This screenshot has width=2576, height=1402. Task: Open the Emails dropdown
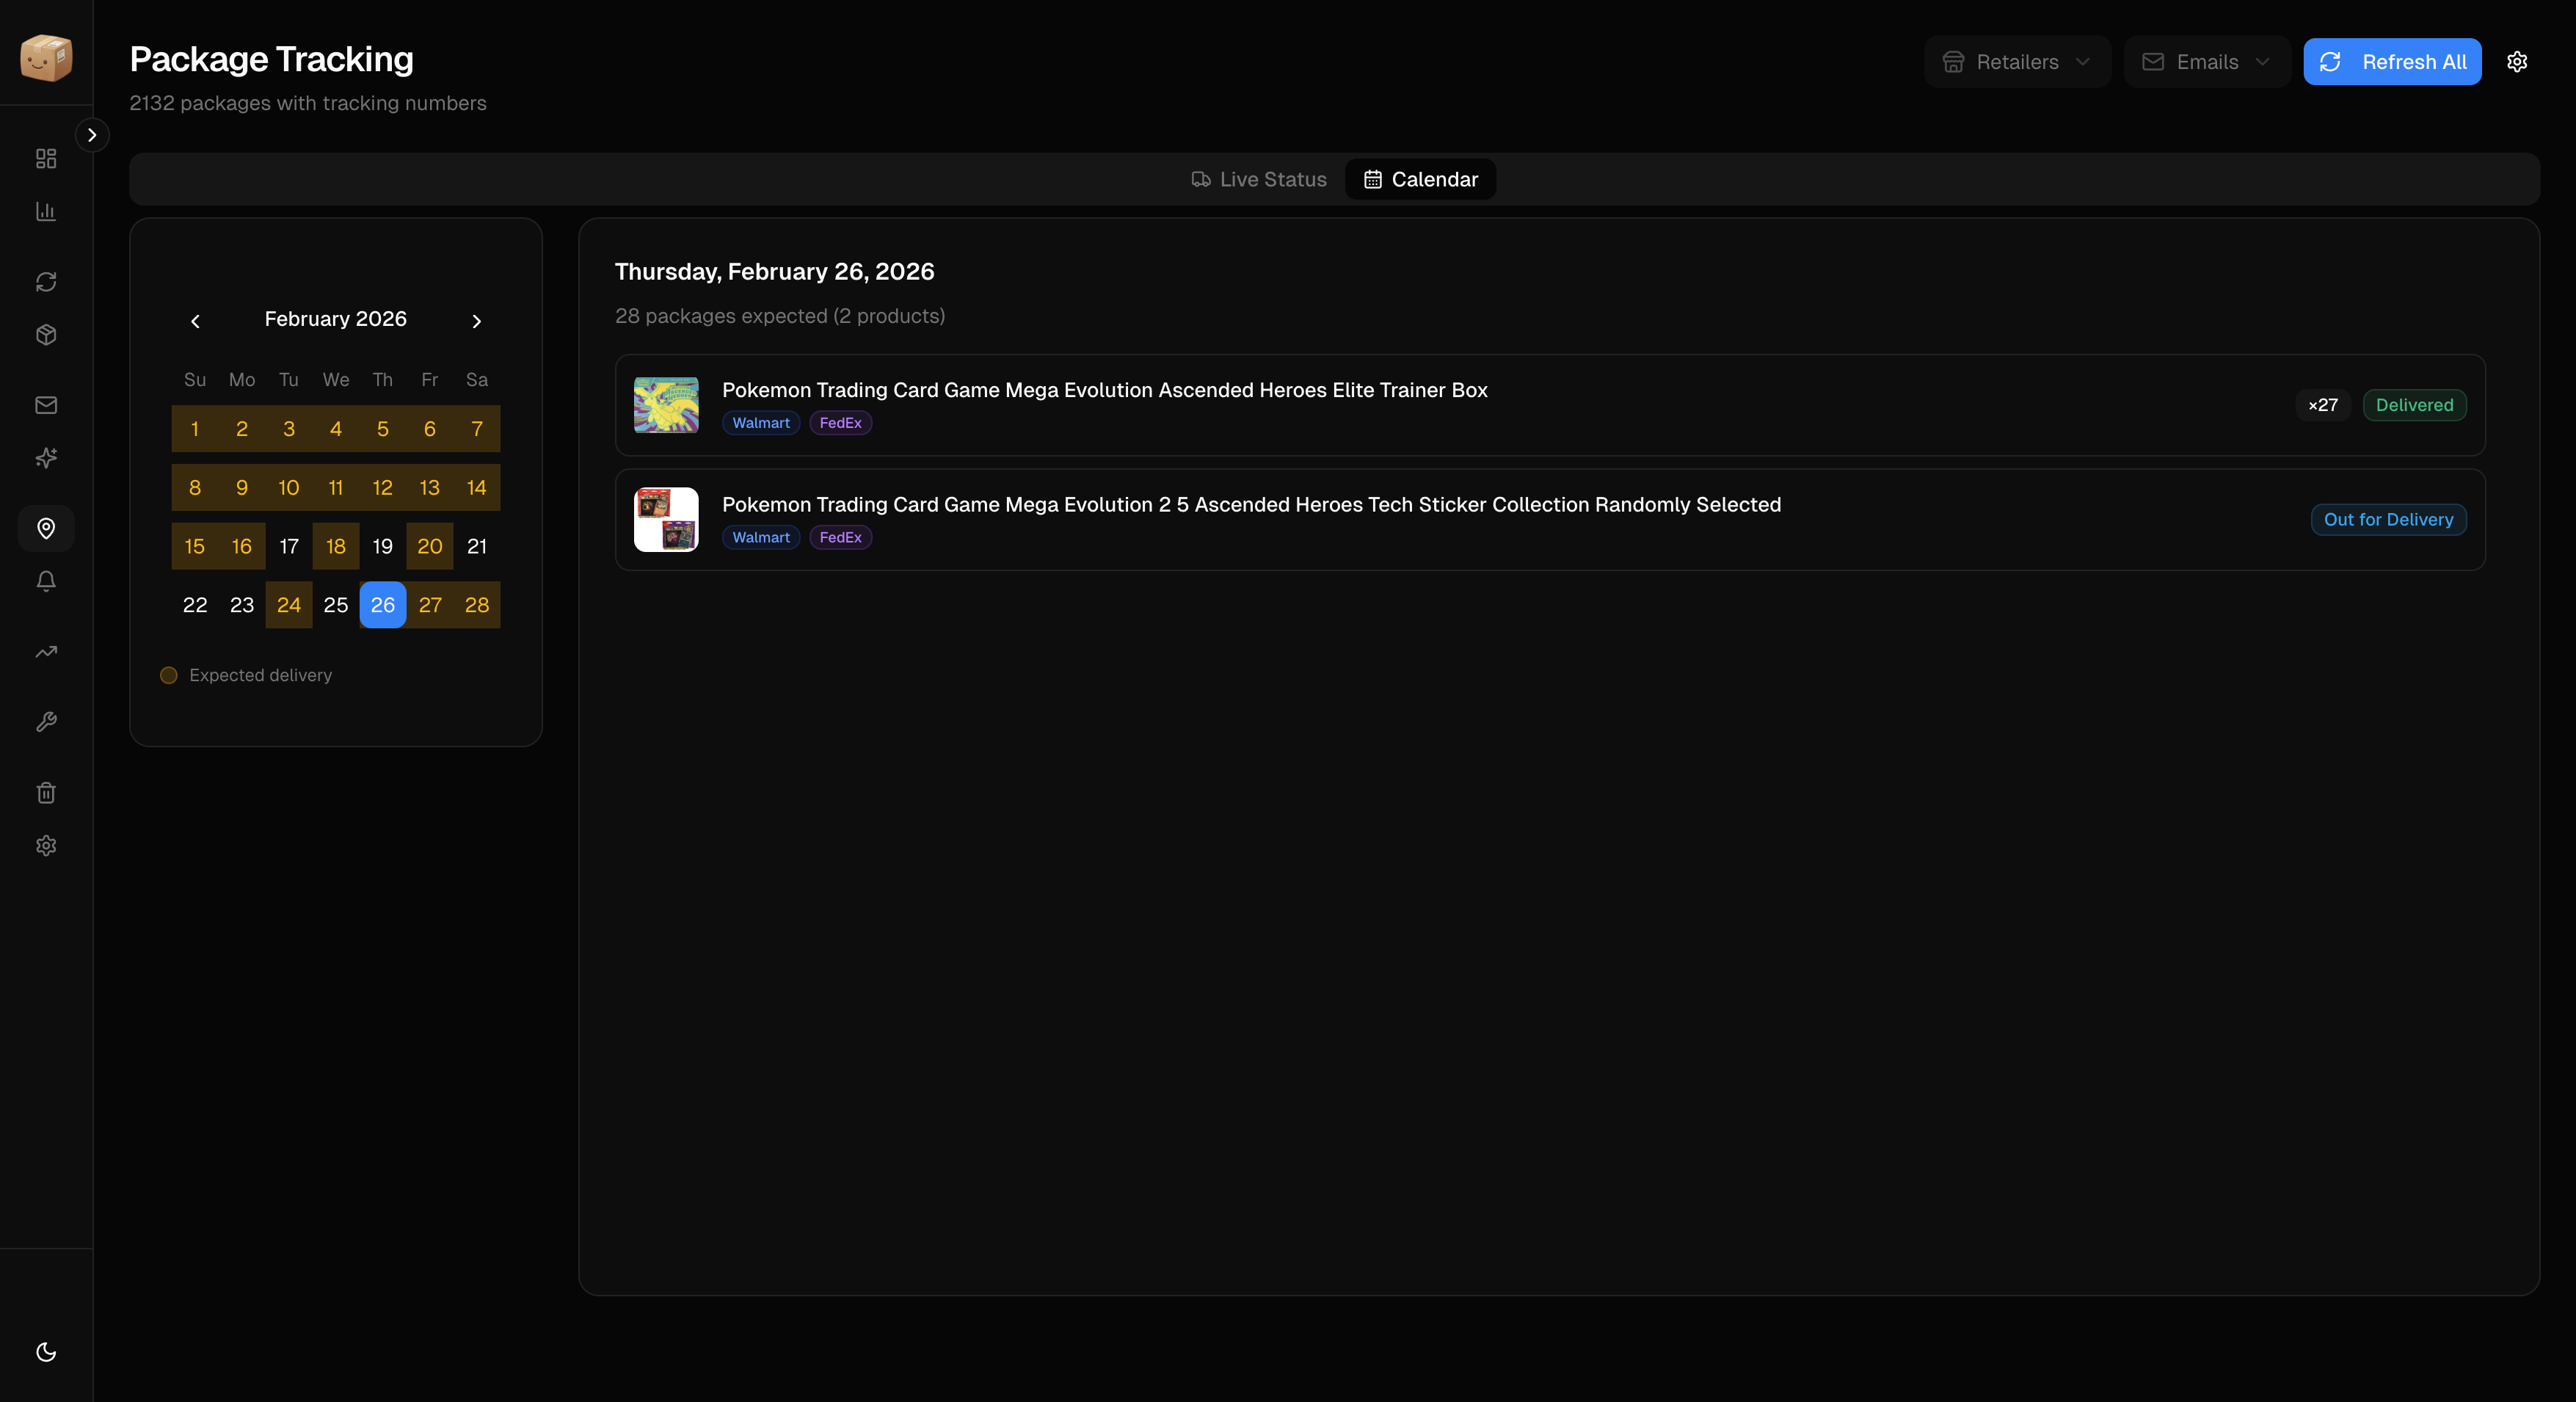[x=2207, y=61]
